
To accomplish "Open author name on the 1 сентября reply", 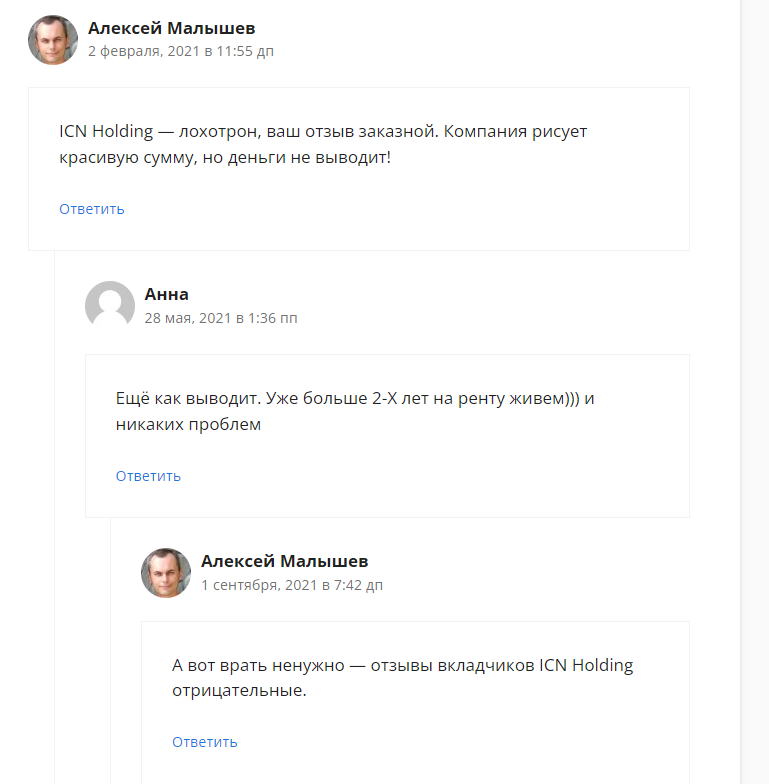I will pos(284,561).
